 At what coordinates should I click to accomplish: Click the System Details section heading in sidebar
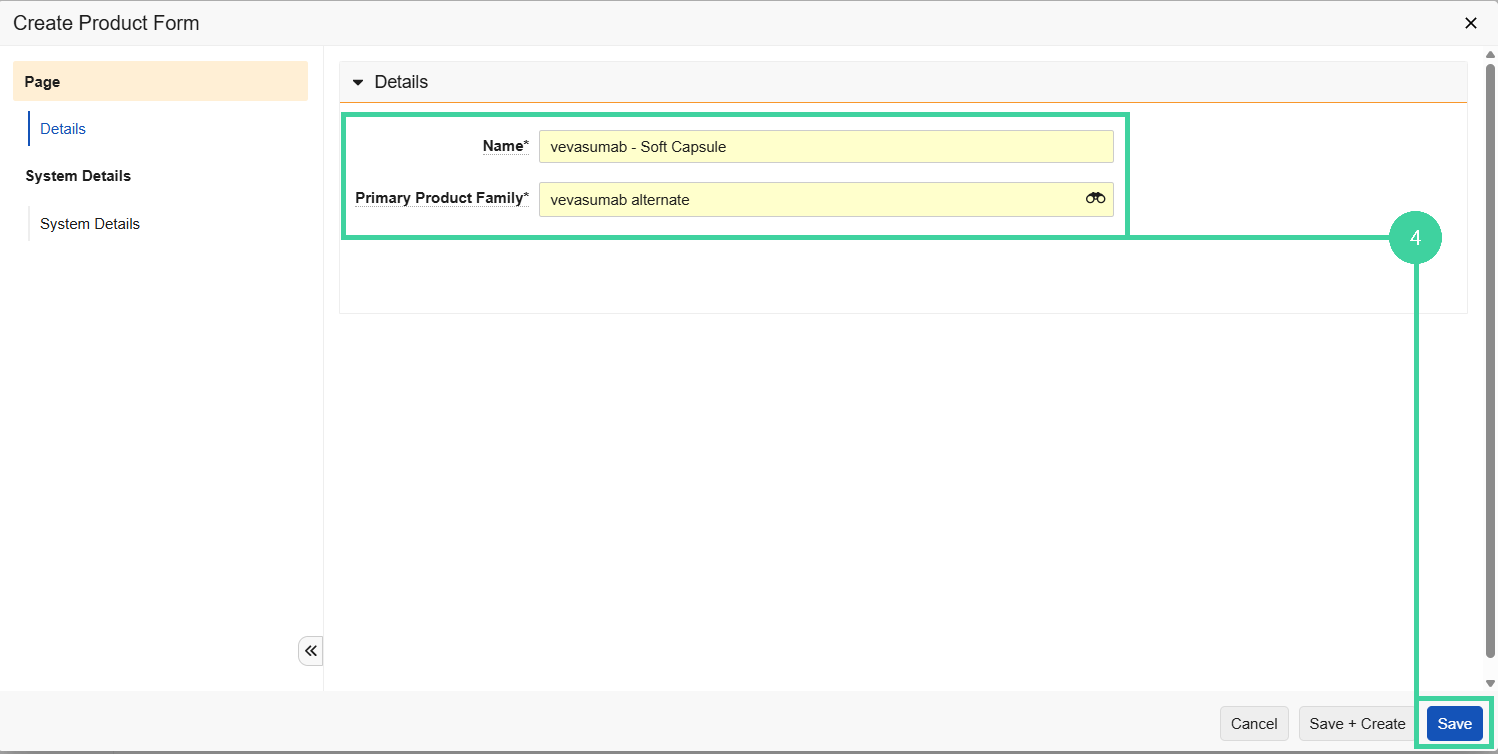78,175
